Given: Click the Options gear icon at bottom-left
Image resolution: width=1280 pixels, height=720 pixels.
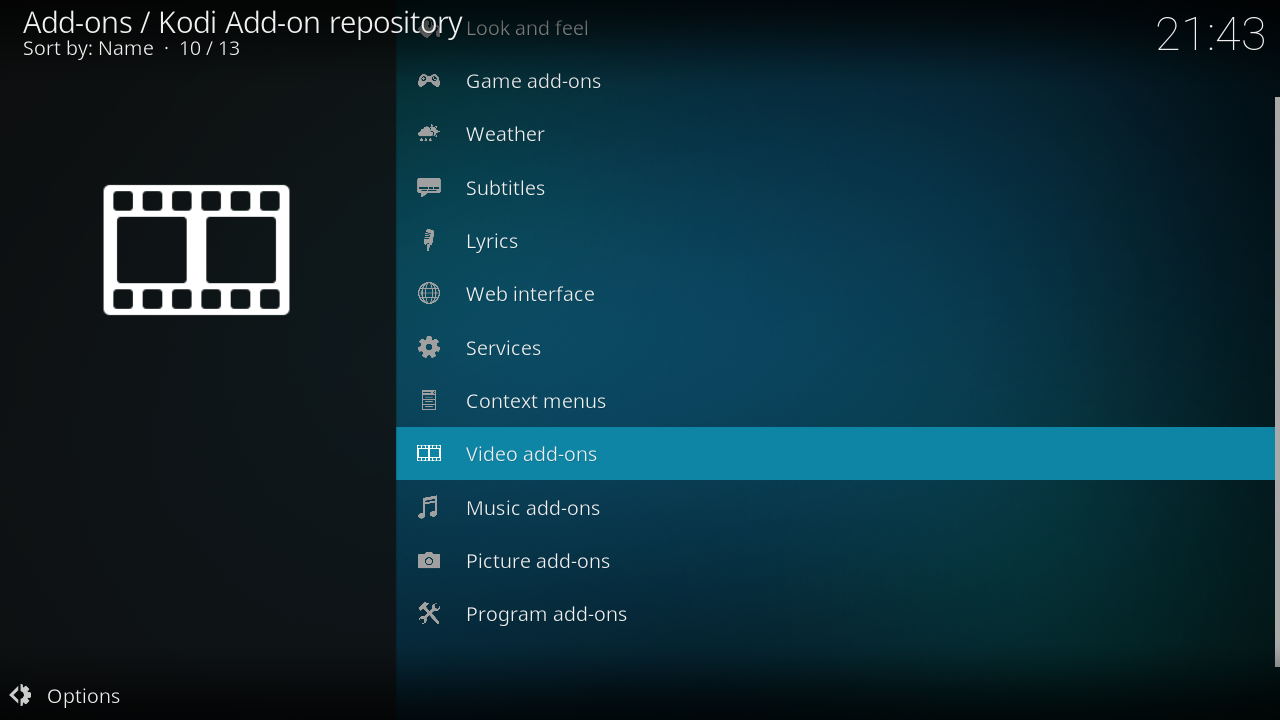Looking at the screenshot, I should pyautogui.click(x=20, y=696).
